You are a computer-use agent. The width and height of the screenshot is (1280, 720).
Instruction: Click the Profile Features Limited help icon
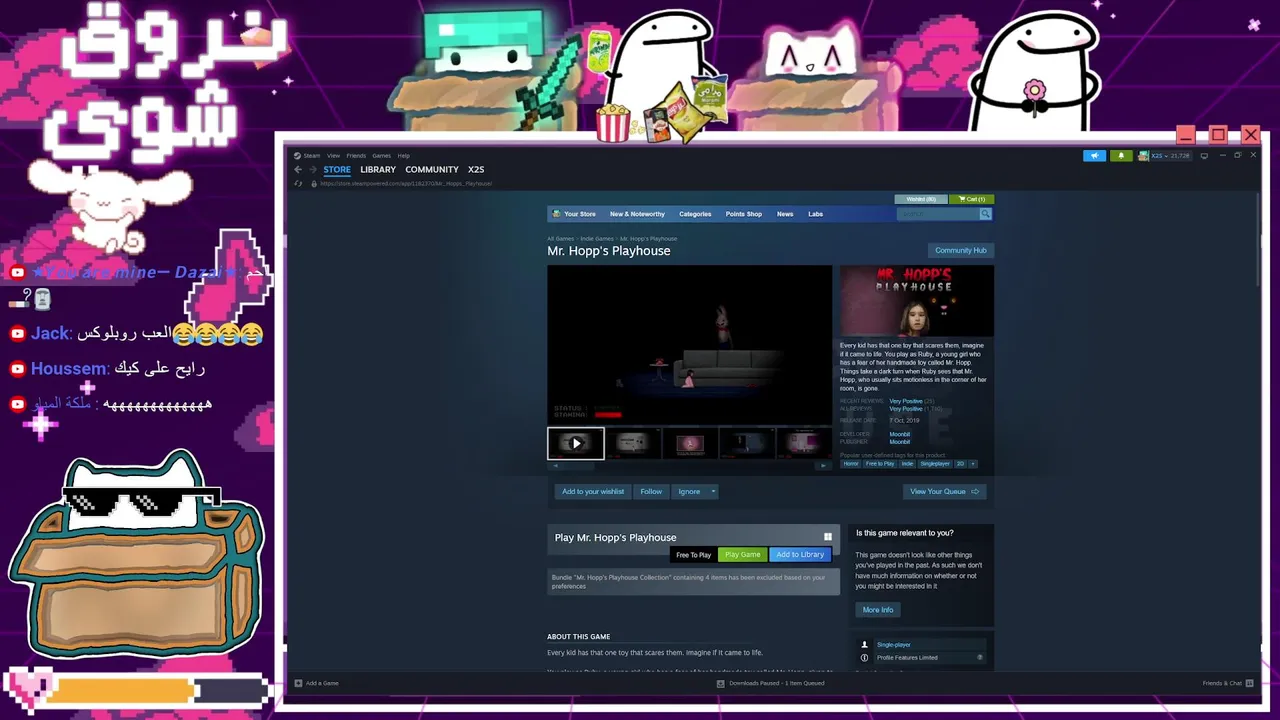[x=980, y=658]
